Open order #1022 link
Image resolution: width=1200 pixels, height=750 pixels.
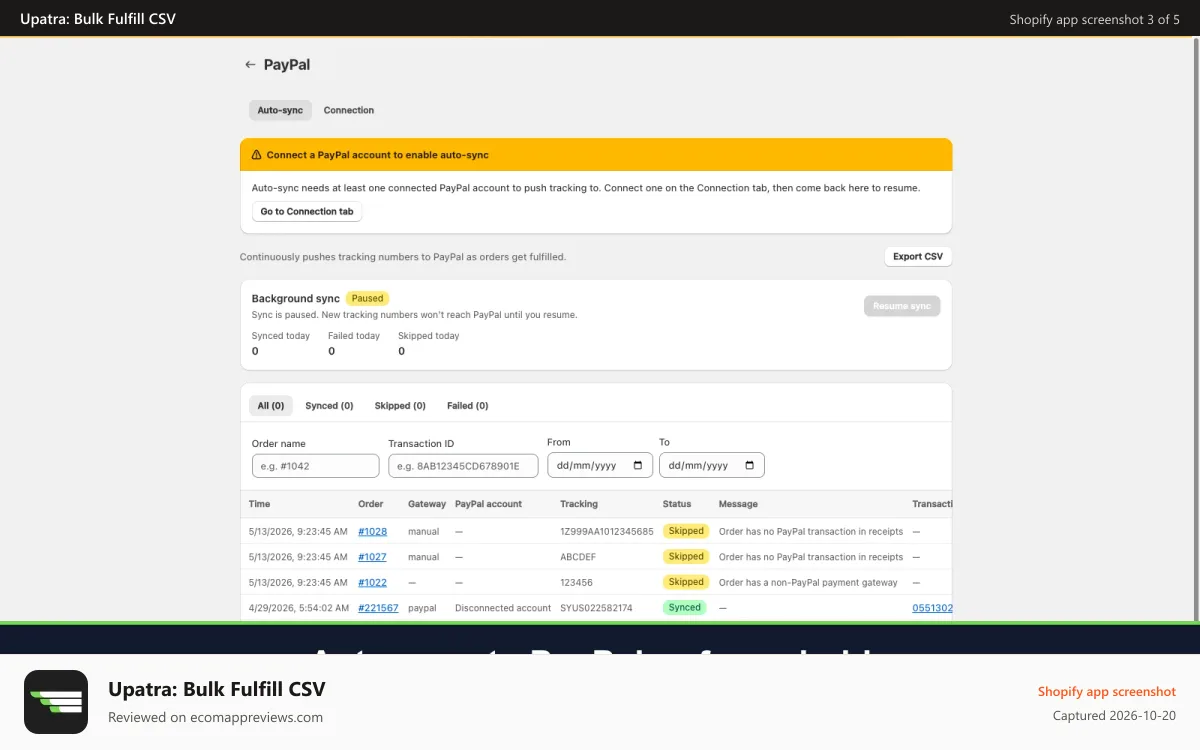[x=373, y=582]
